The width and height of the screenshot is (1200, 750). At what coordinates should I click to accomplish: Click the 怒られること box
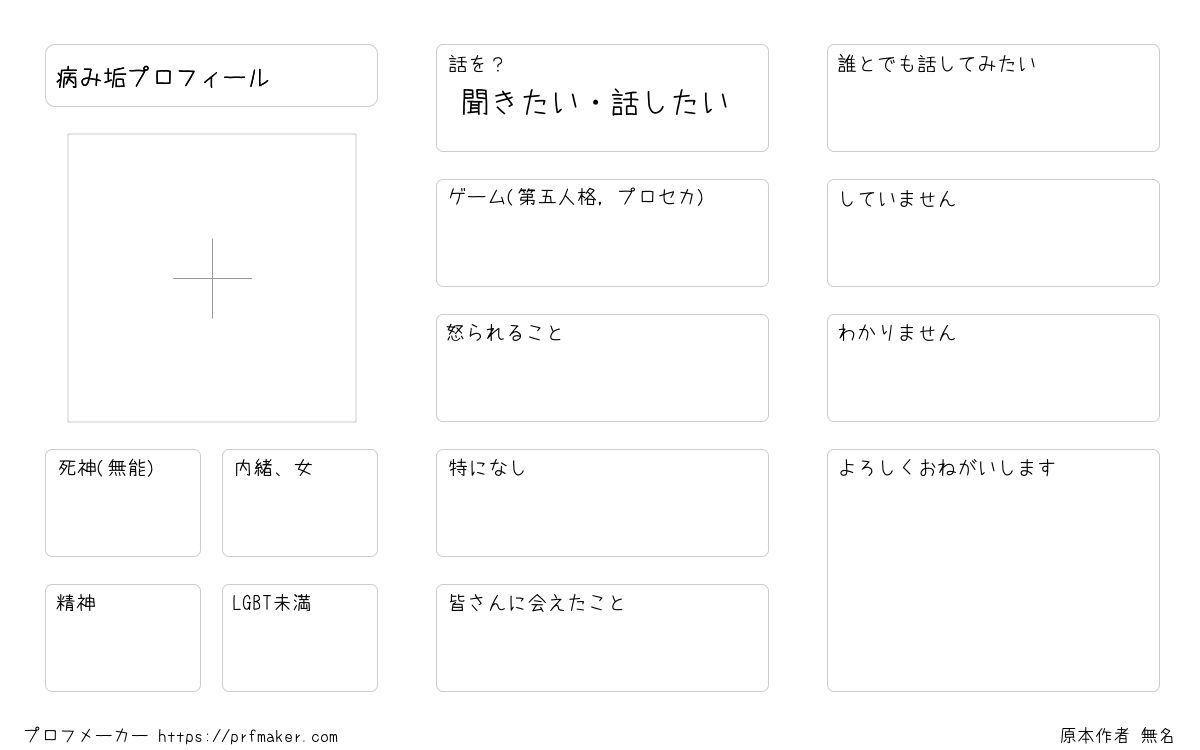602,368
